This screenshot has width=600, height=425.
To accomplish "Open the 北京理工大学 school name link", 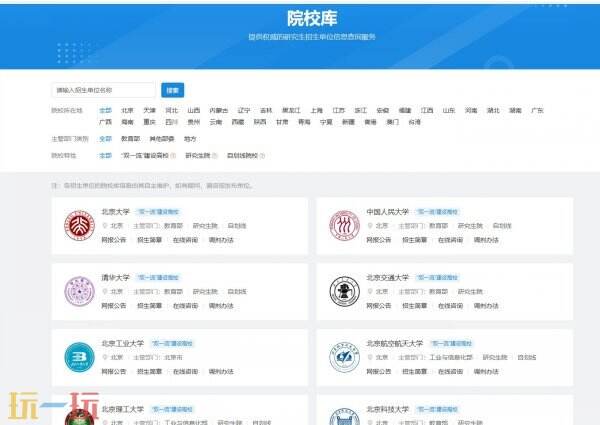I will point(122,409).
